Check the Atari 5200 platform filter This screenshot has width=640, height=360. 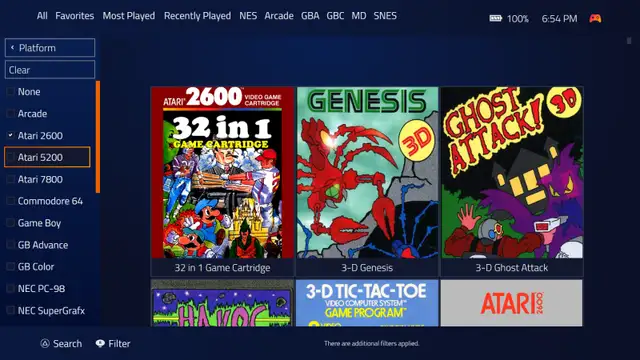click(x=11, y=157)
